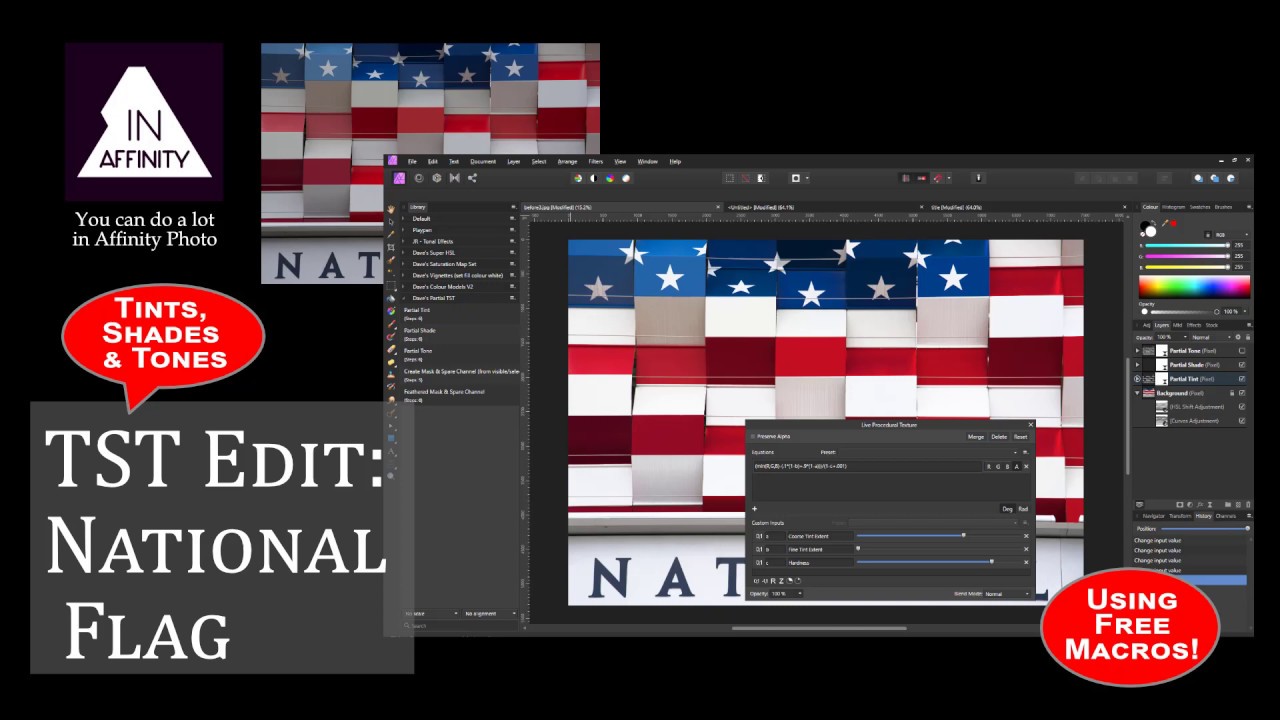
Task: Click the layer settings cog icon
Action: click(1239, 337)
